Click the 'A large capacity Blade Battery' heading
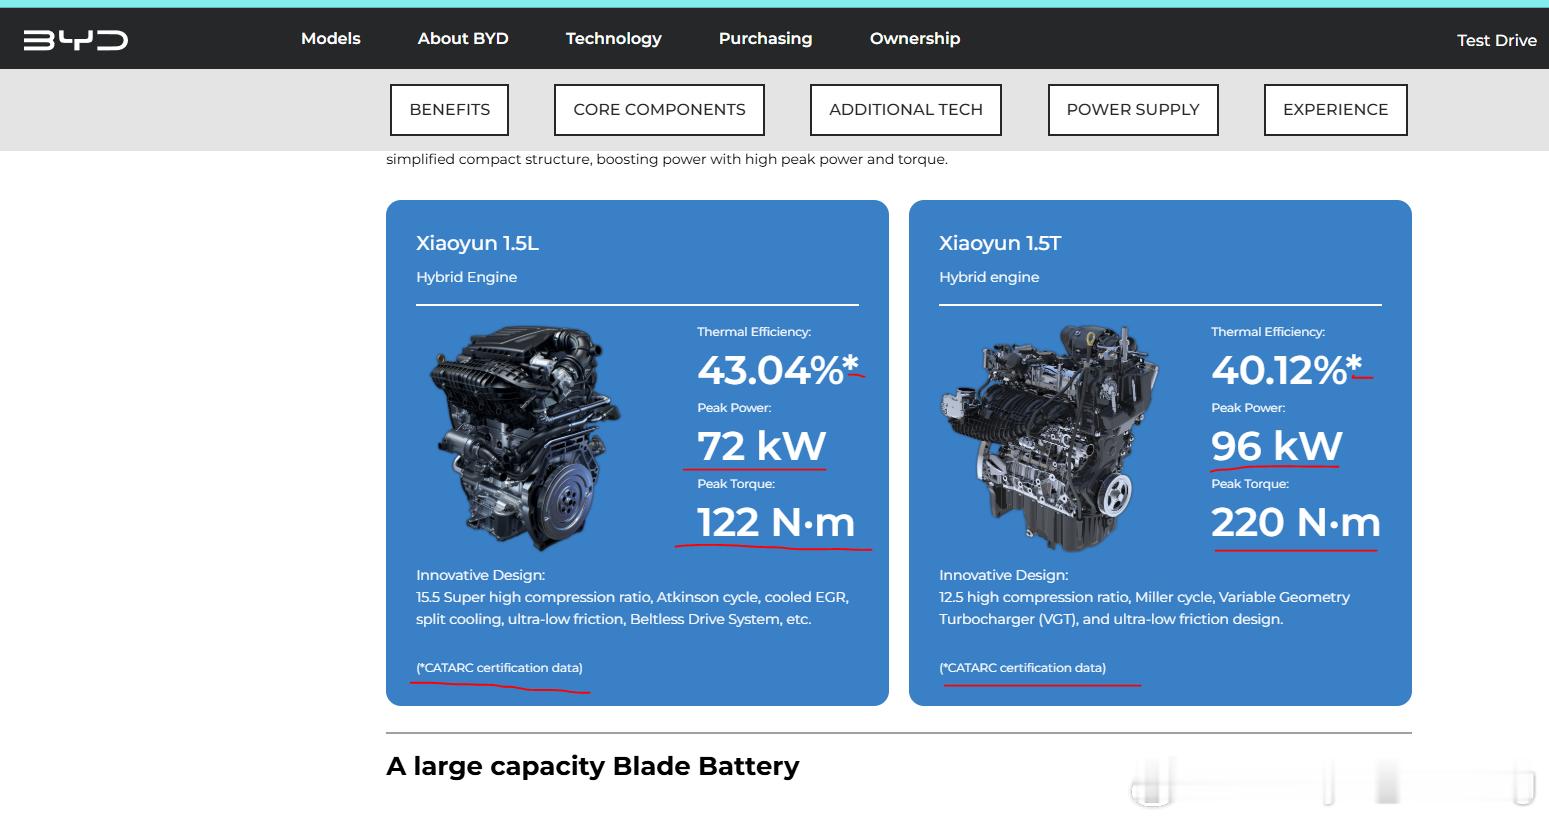The height and width of the screenshot is (823, 1549). (593, 767)
